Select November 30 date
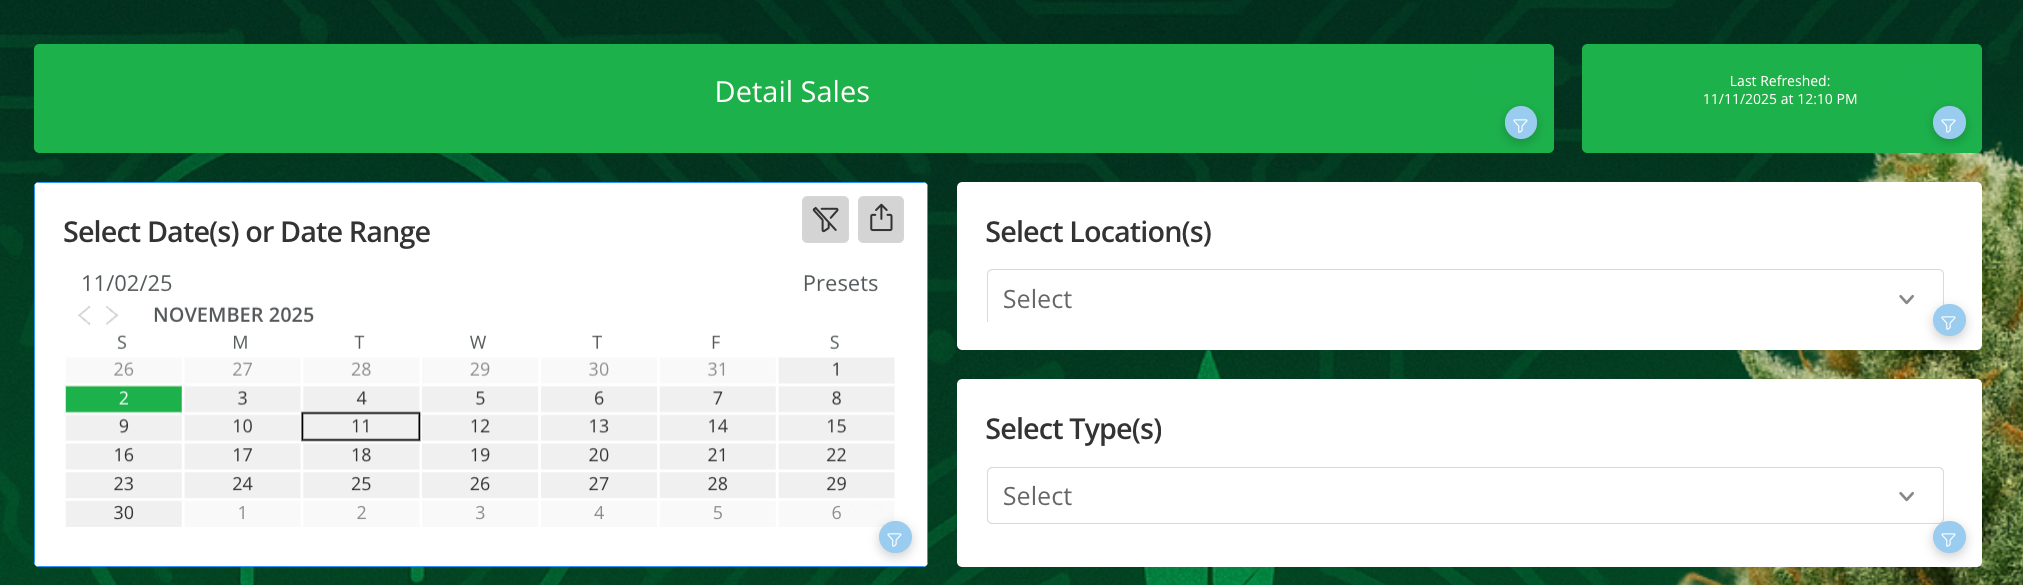This screenshot has width=2023, height=585. pyautogui.click(x=124, y=513)
